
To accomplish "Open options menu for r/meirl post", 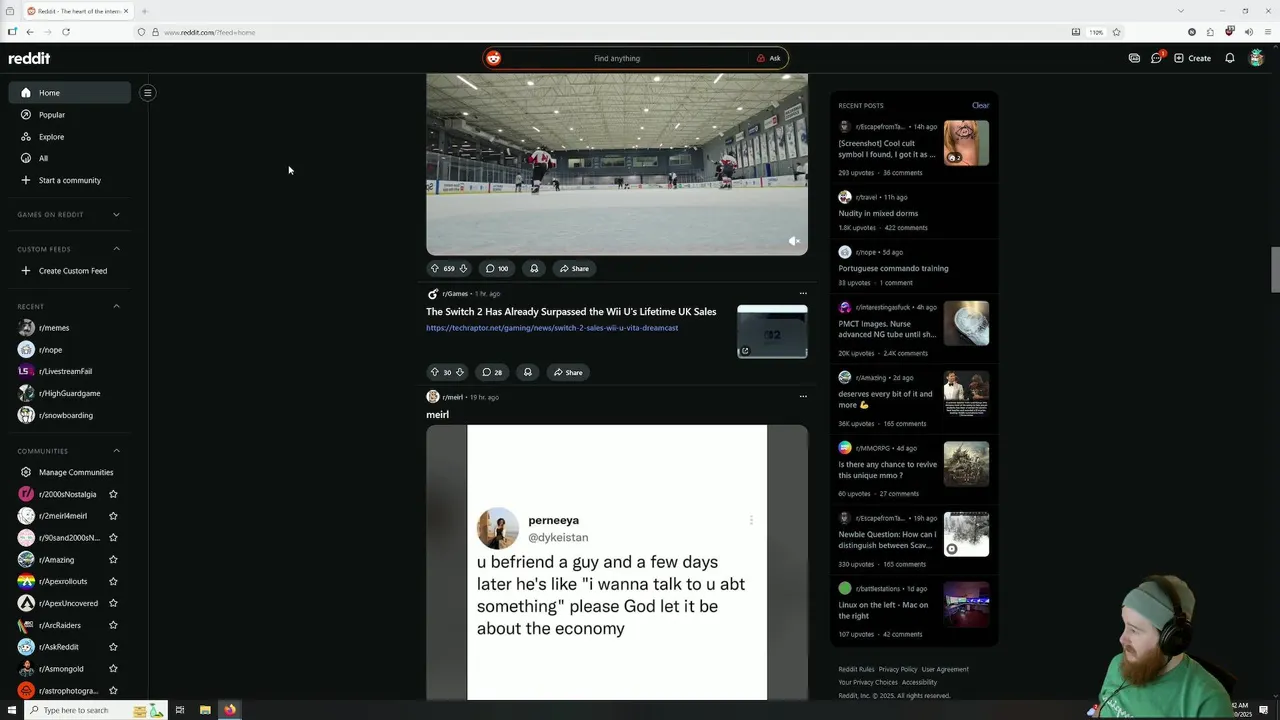I will [x=803, y=397].
